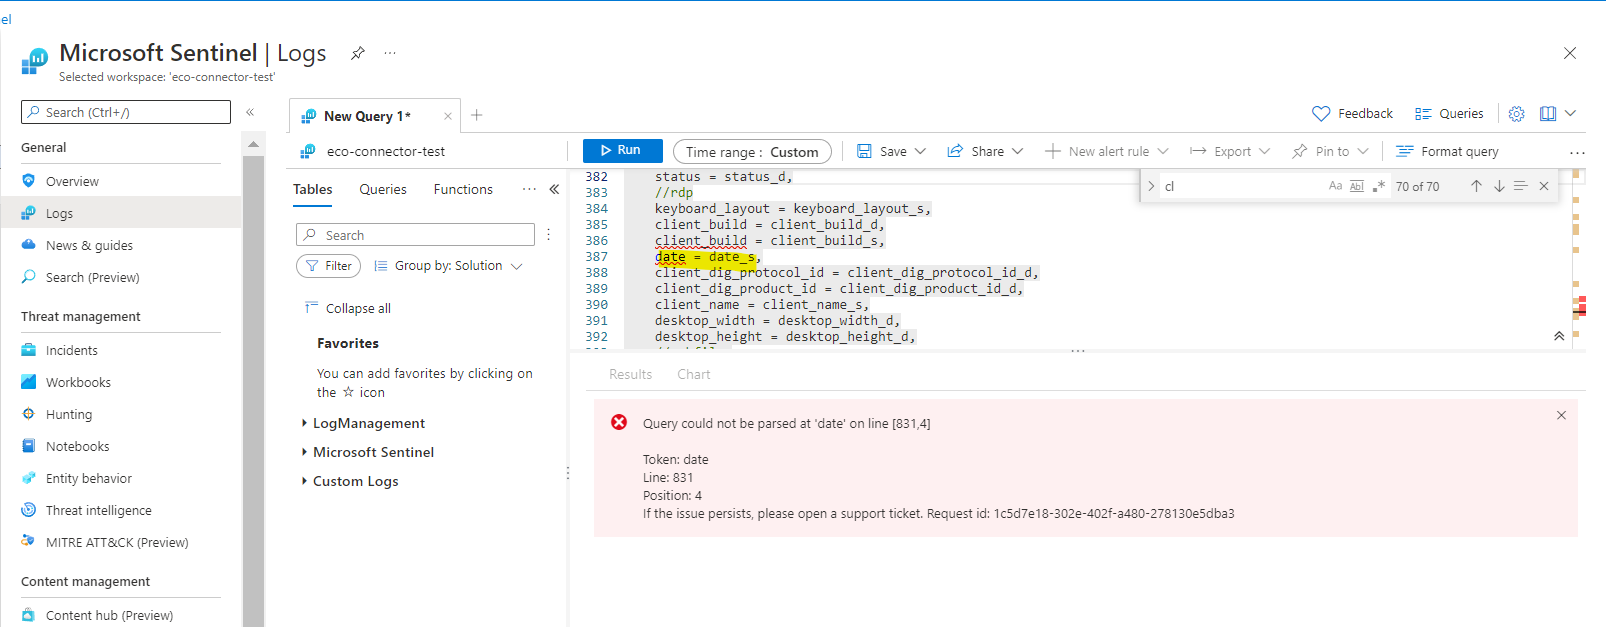Viewport: 1606px width, 627px height.
Task: Open the Group by: Solution dropdown
Action: [x=448, y=266]
